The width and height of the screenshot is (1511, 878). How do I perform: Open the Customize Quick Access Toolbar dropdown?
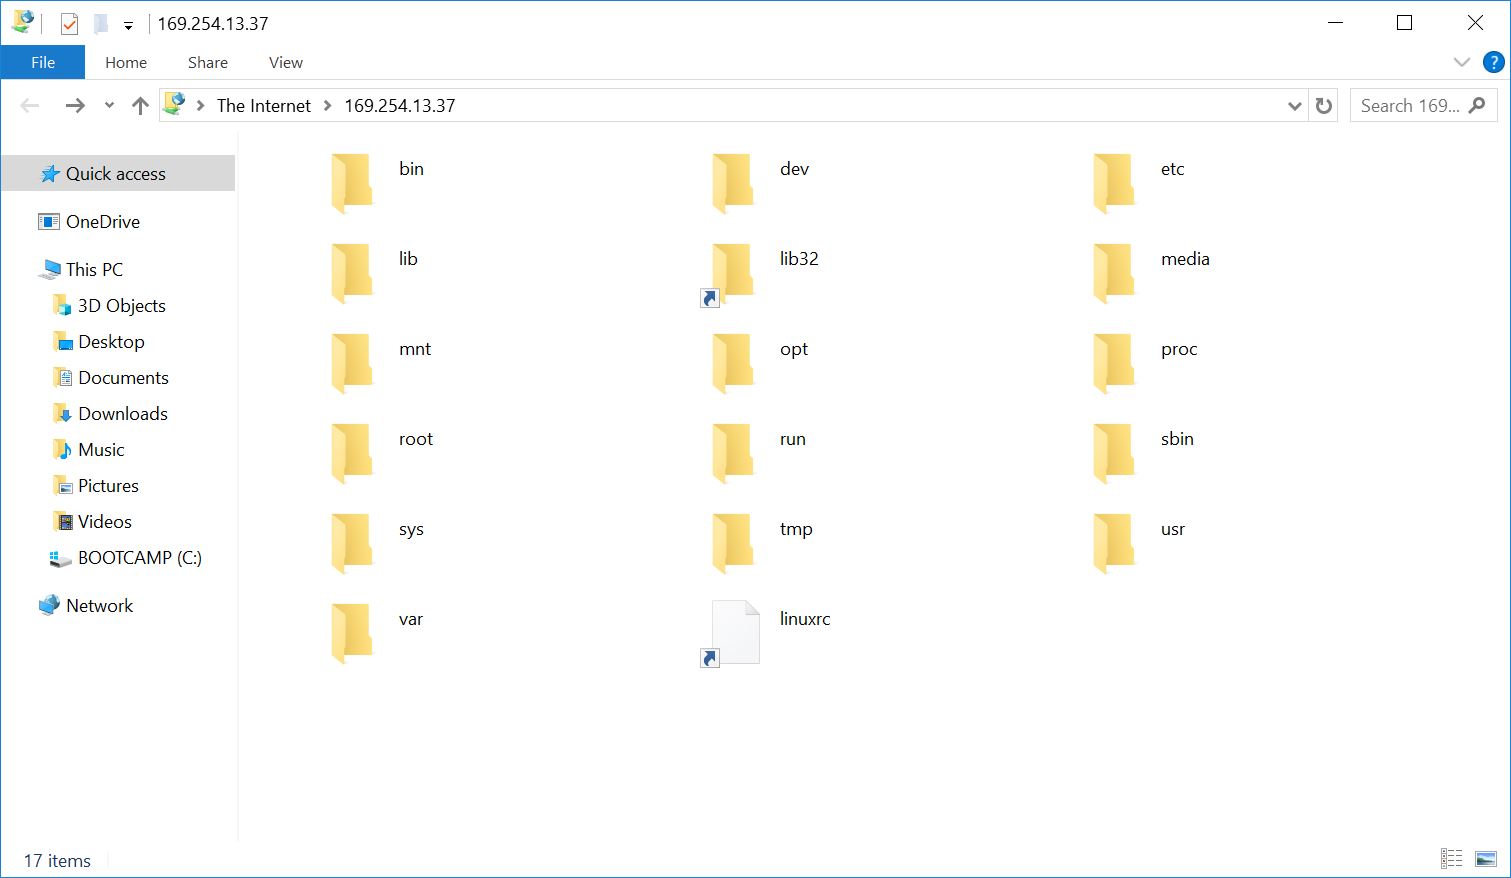(128, 25)
